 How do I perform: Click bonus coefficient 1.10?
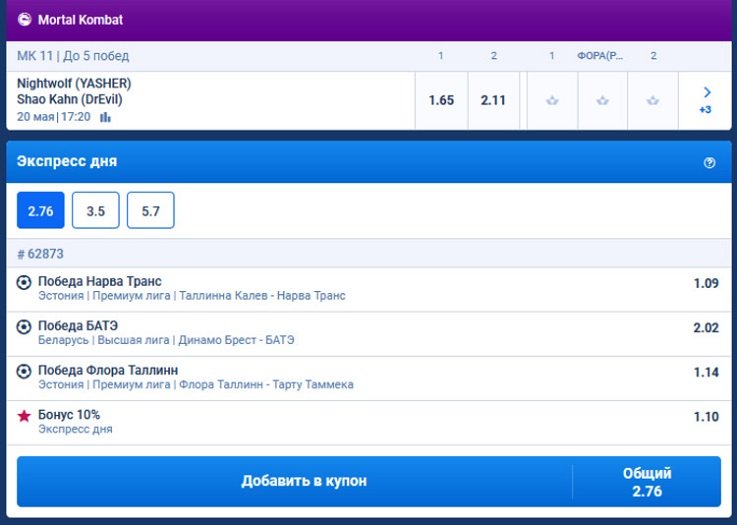pyautogui.click(x=706, y=417)
